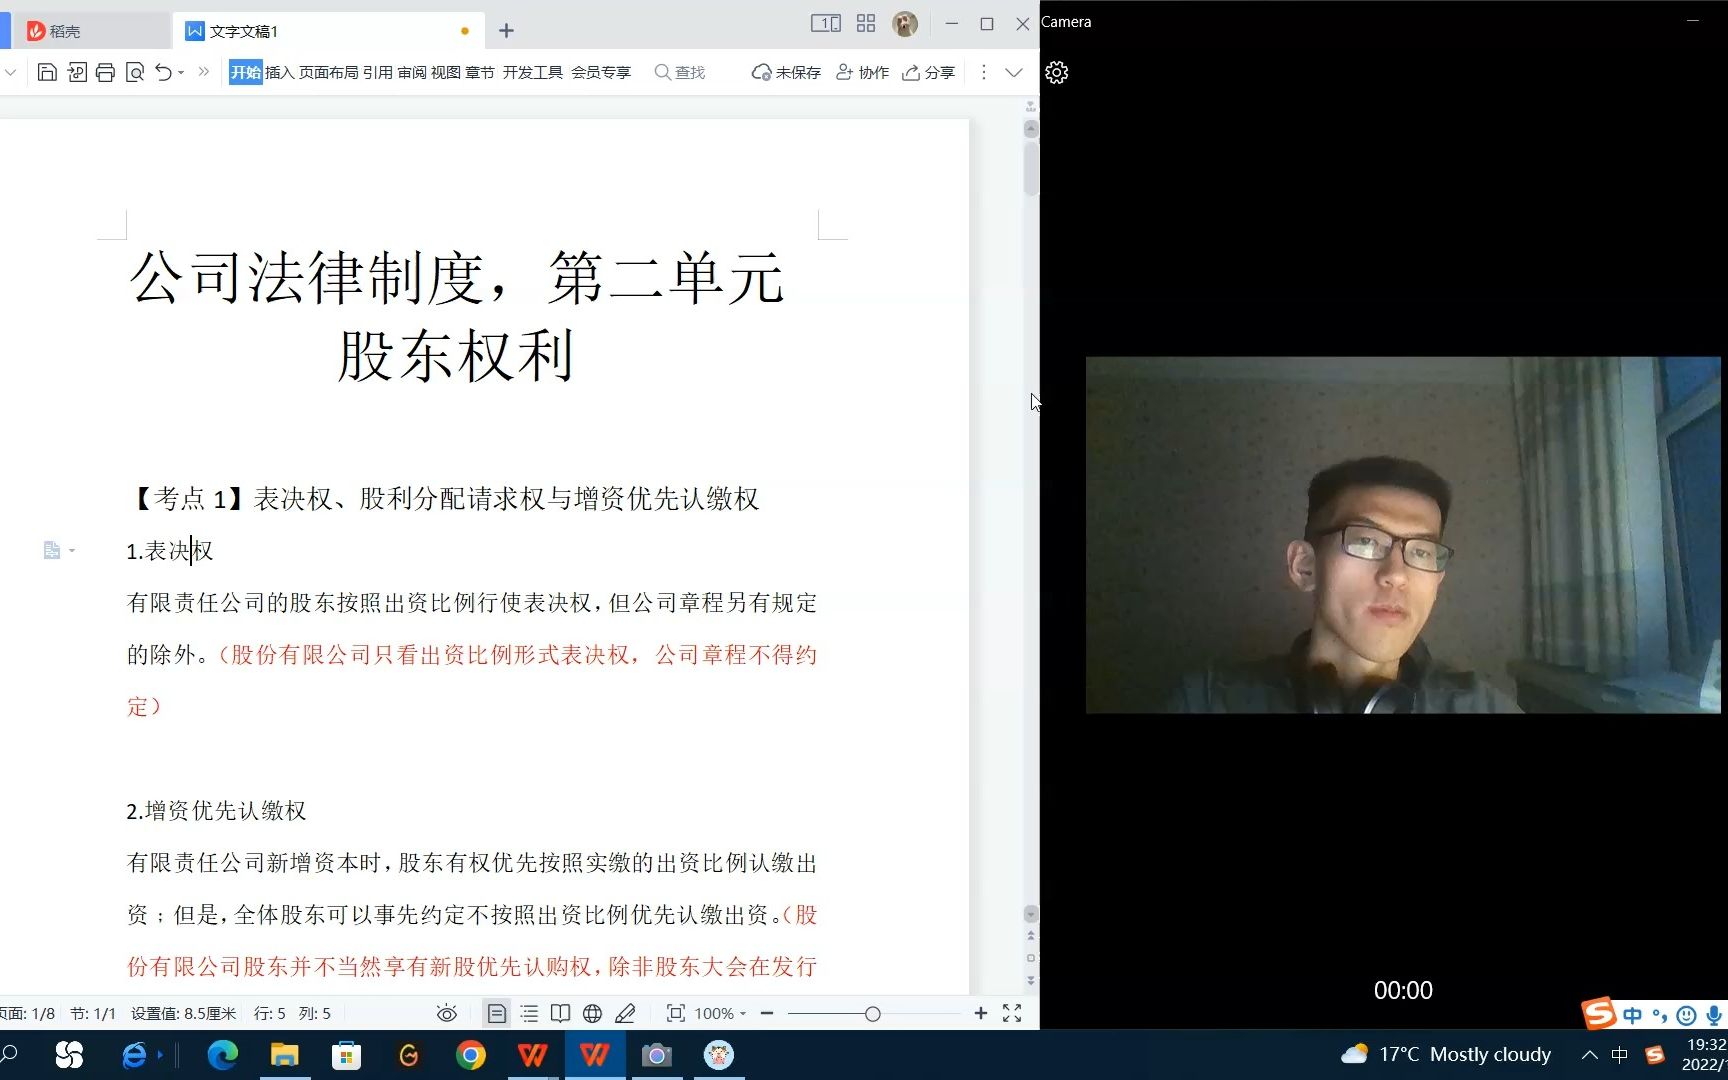Open web layout view via globe icon
This screenshot has height=1080, width=1728.
click(592, 1013)
